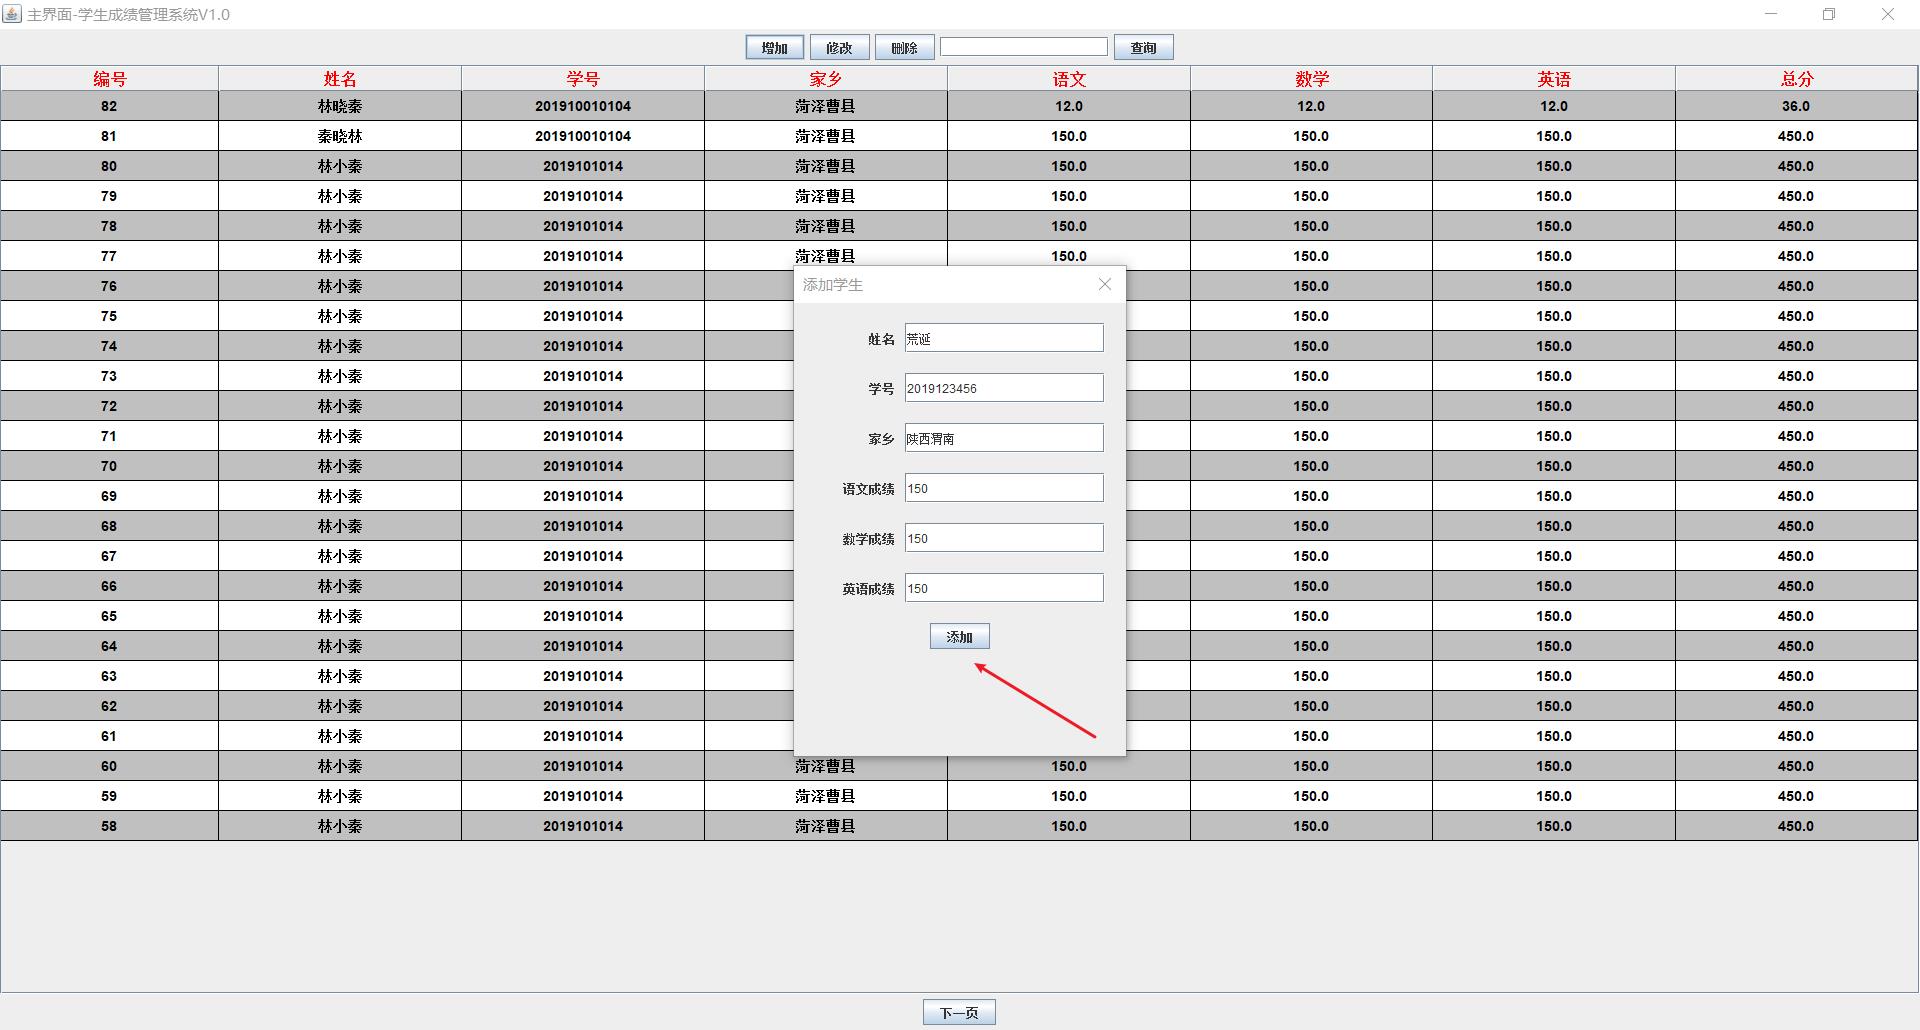Select hometown 菏泽曹县 in row 80

pyautogui.click(x=826, y=166)
